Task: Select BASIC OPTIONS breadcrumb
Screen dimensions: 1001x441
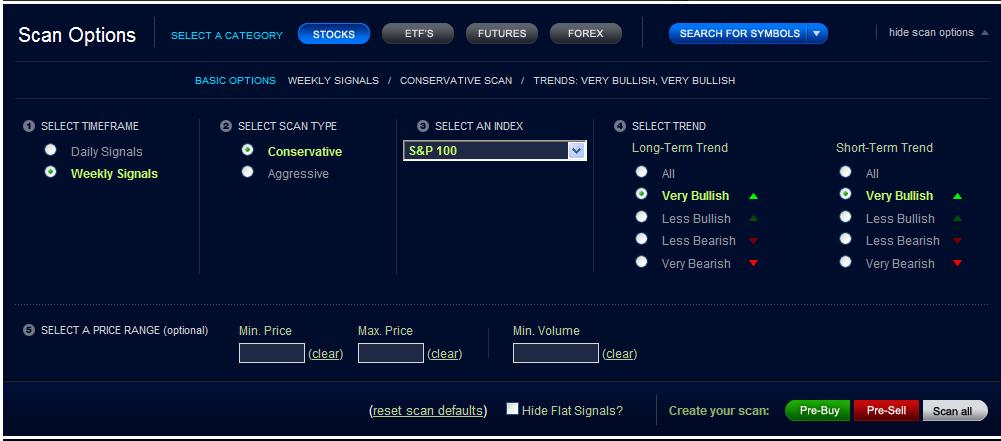Action: 235,80
